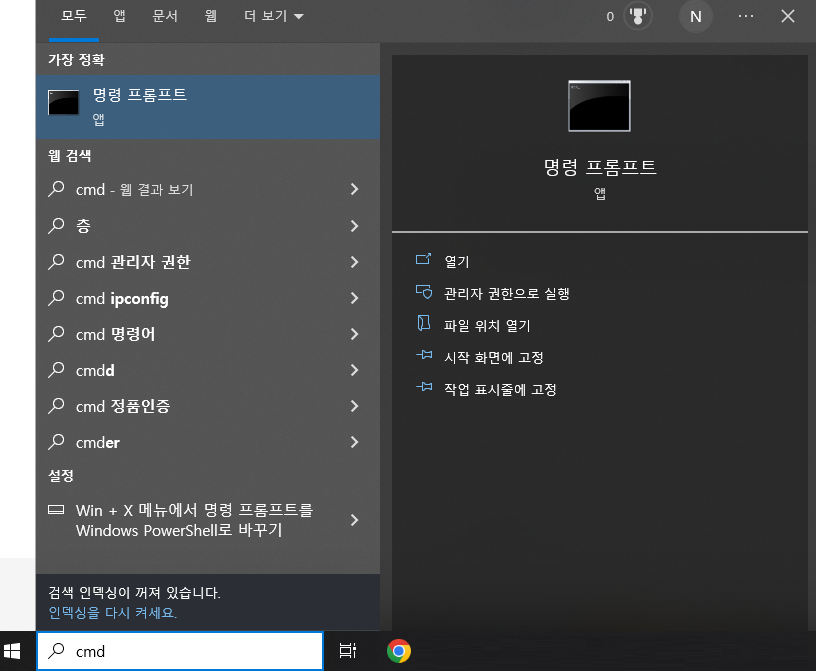
Task: Click the keyboard icon beside Win + X setting
Action: point(56,510)
